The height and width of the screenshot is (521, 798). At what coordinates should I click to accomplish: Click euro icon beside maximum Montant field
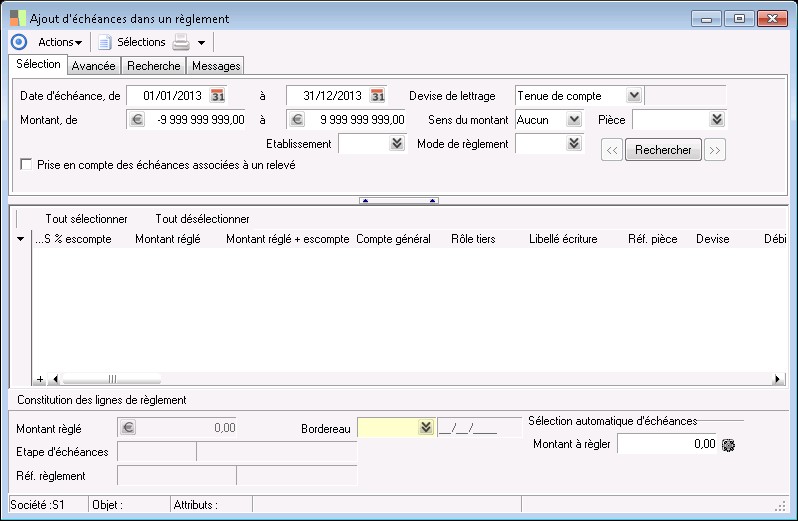(x=296, y=120)
